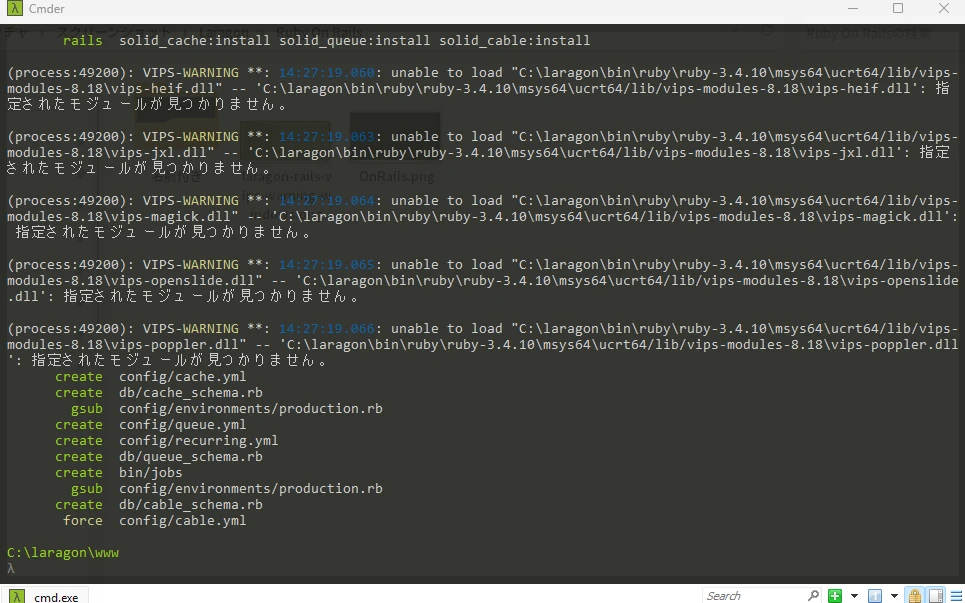
Task: Select the cmd.exe console tab
Action: click(44, 596)
